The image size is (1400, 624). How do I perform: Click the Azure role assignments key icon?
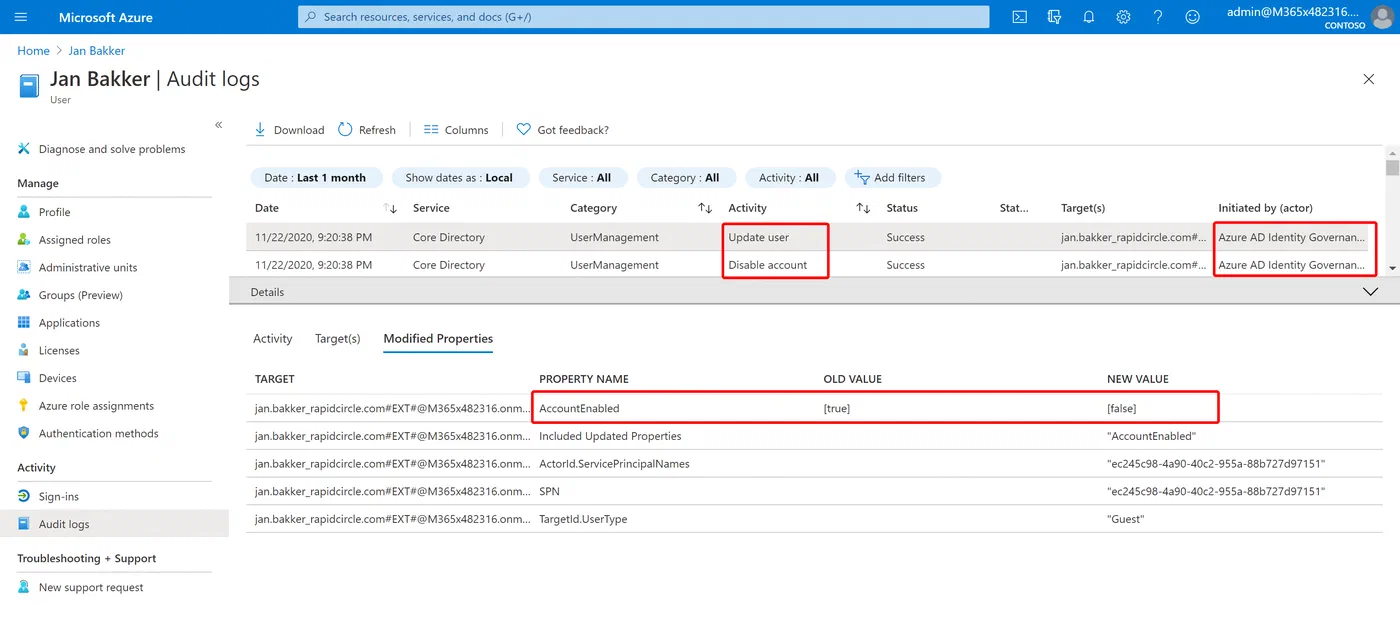point(24,406)
